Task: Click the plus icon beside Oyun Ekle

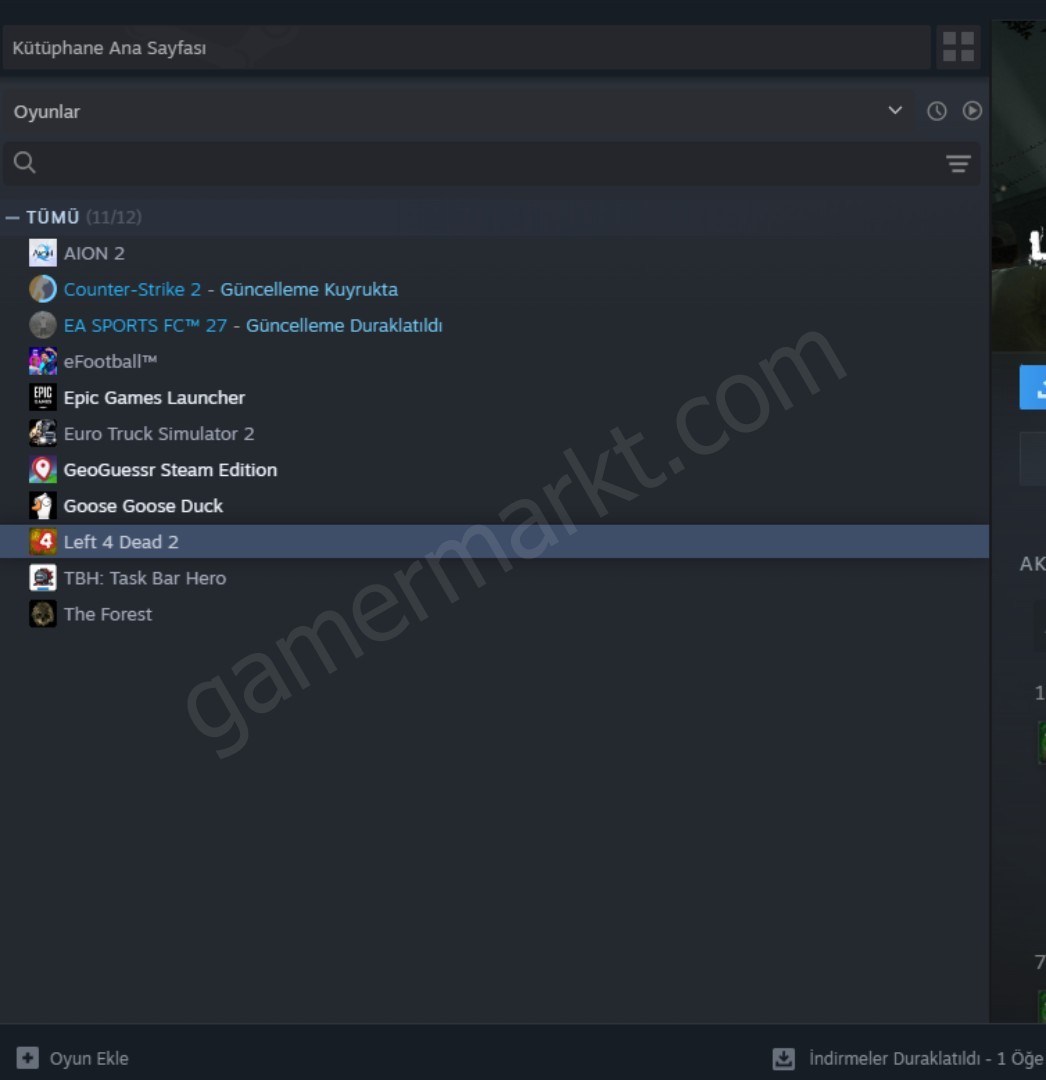Action: 28,1058
